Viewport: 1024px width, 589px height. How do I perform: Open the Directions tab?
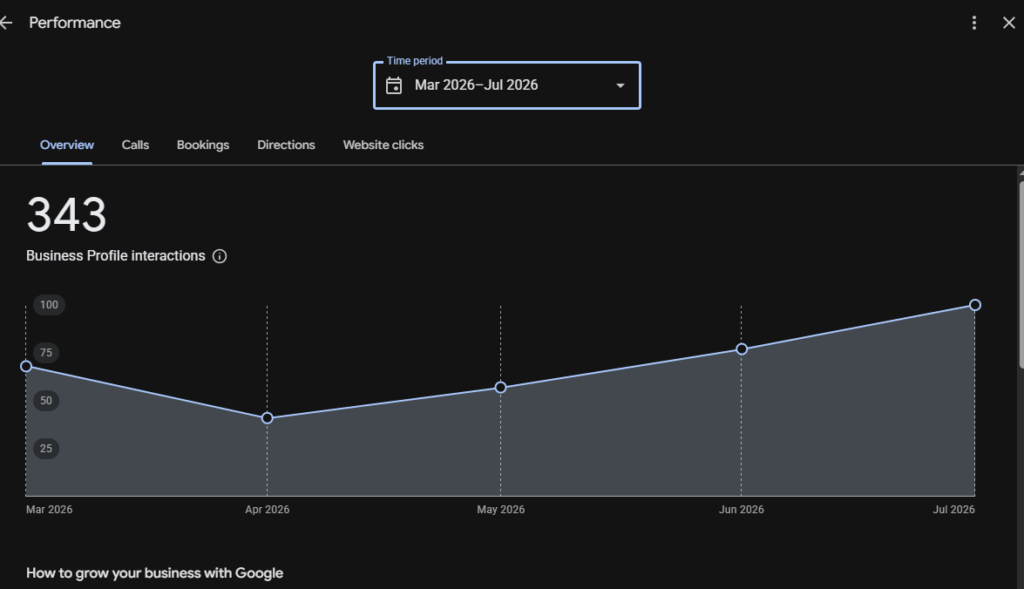(x=286, y=145)
